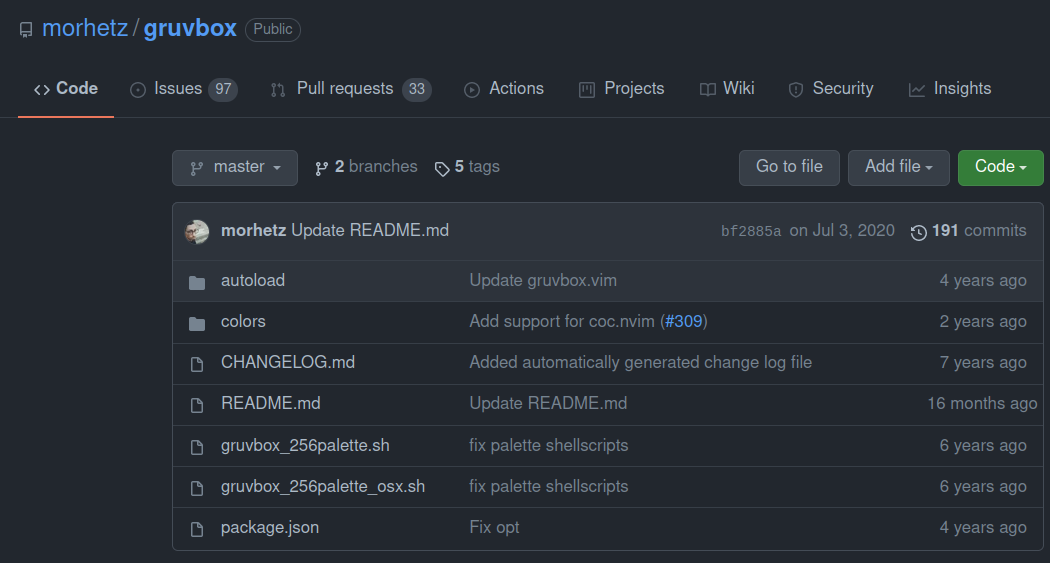The width and height of the screenshot is (1050, 563).
Task: Open the Update README.md commit message in the header
Action: coord(370,231)
